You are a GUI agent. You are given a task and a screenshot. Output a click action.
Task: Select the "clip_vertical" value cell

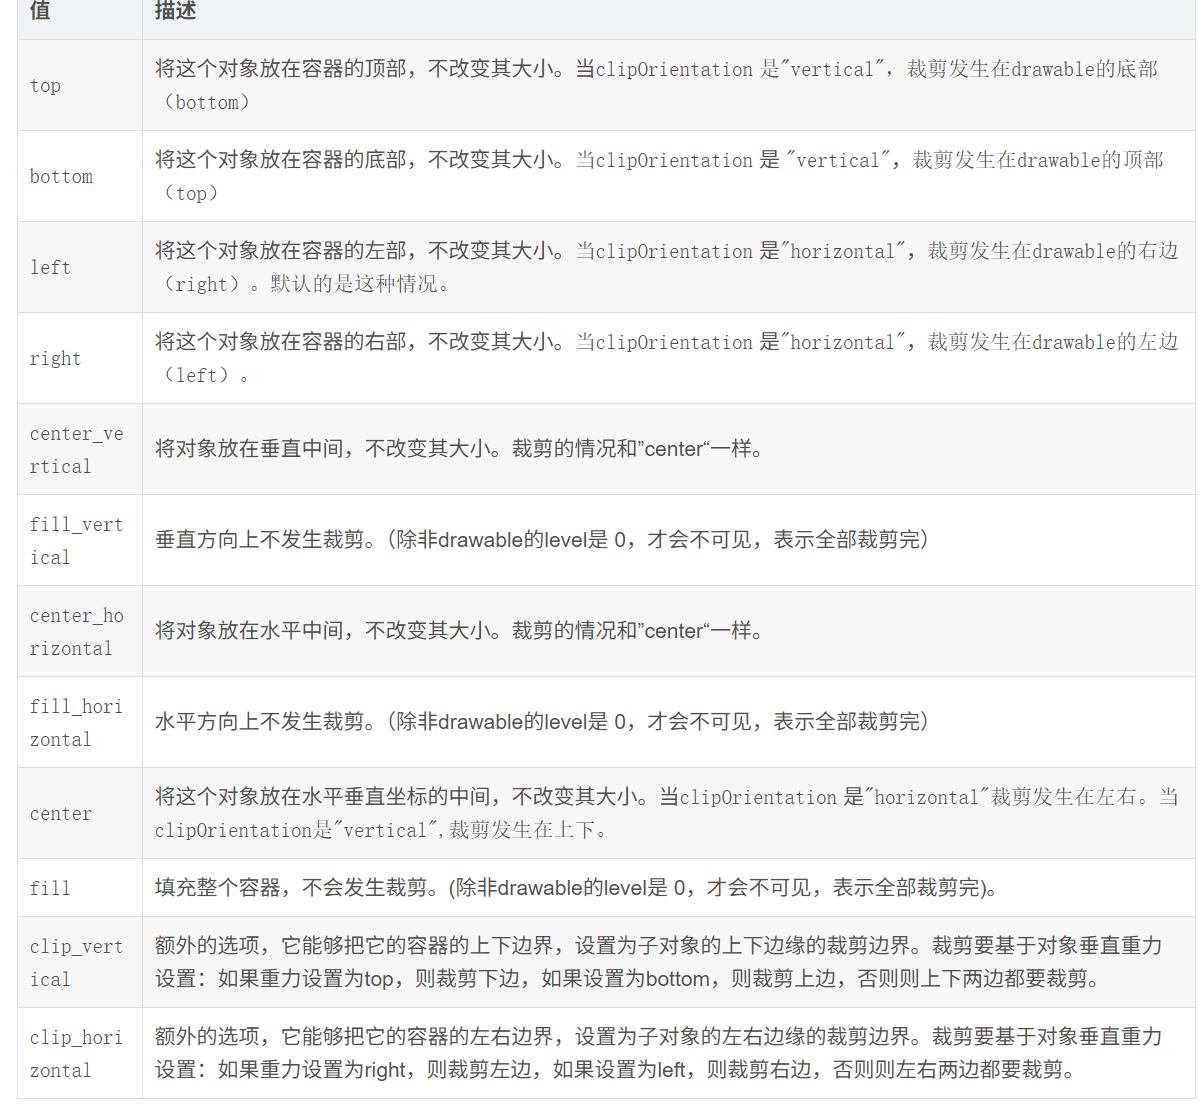(x=77, y=963)
